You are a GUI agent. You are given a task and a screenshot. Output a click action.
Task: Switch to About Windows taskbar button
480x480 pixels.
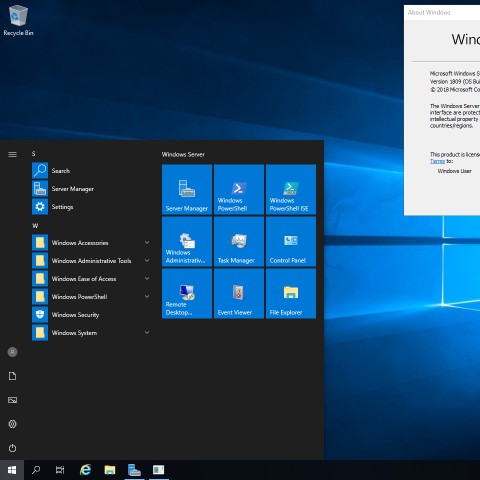(158, 470)
